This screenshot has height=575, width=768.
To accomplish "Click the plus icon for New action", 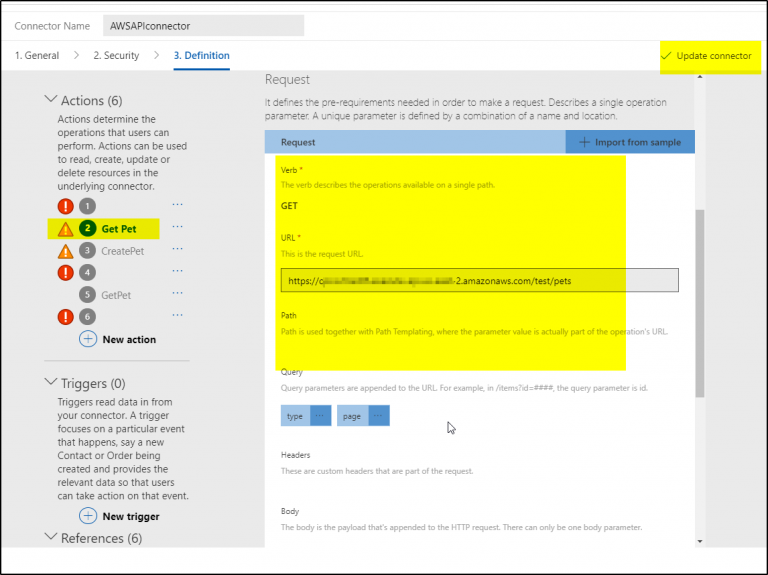I will [88, 339].
